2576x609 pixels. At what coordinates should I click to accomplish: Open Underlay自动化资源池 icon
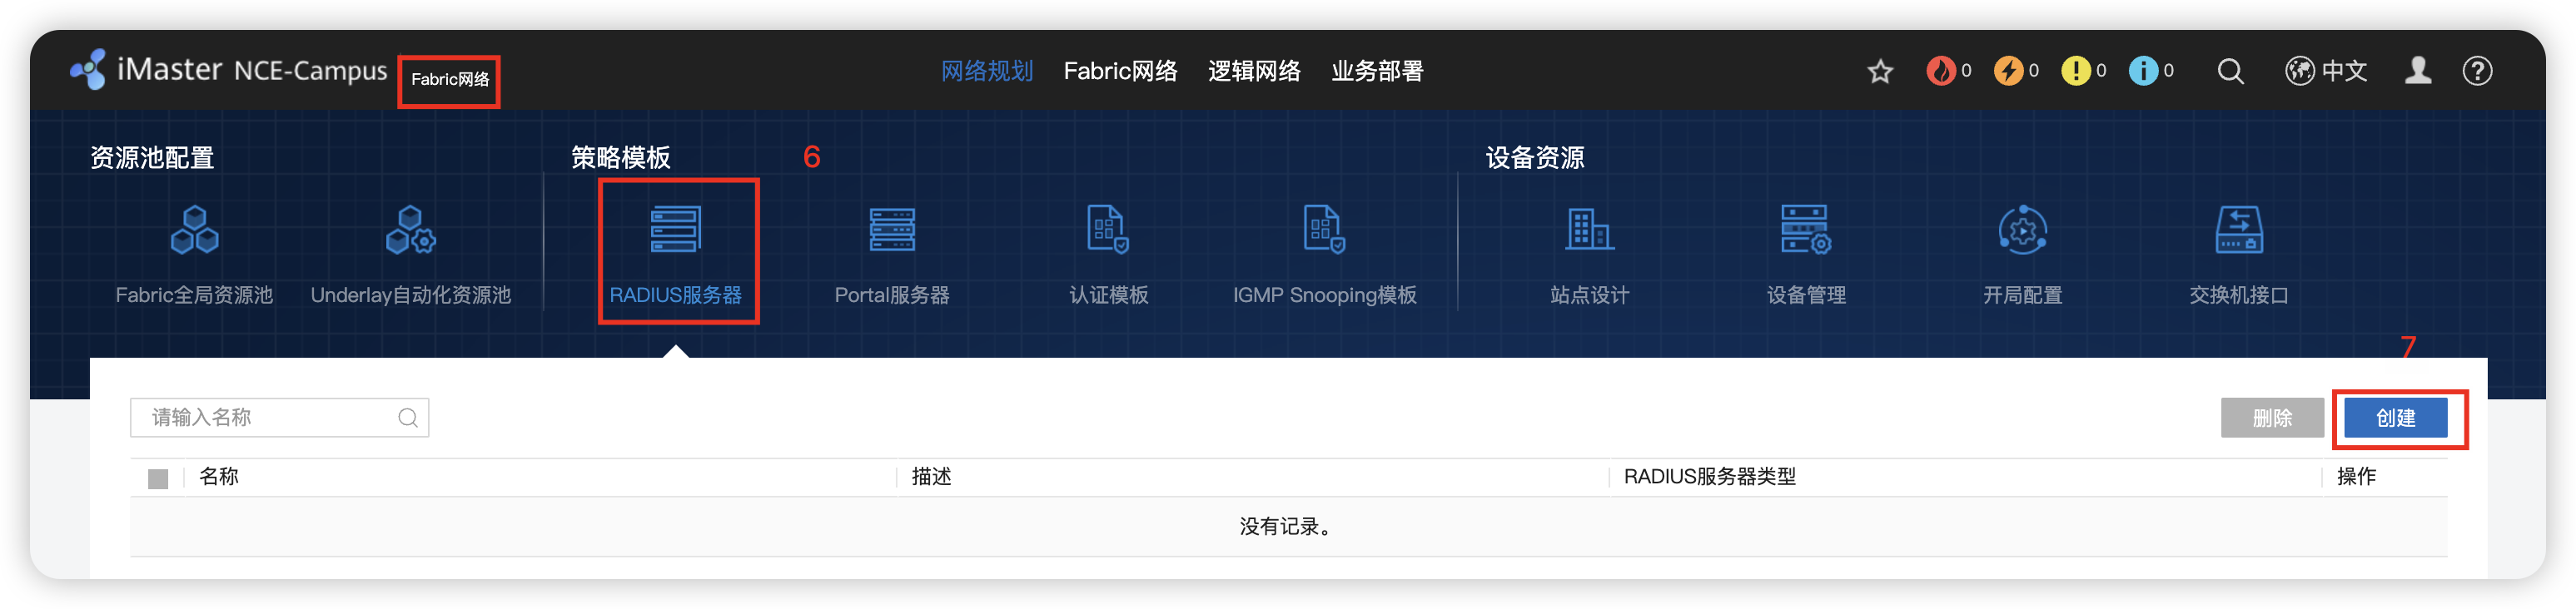coord(410,230)
